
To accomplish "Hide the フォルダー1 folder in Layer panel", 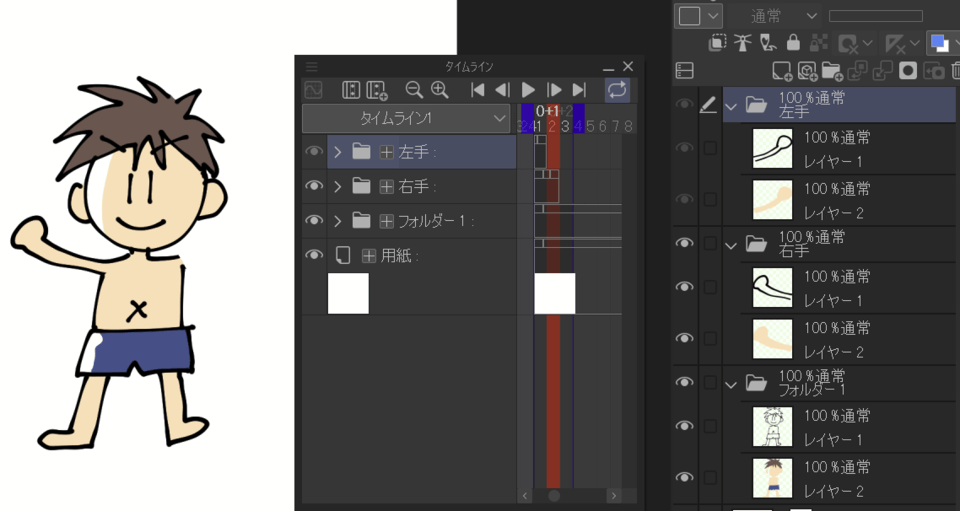I will (x=684, y=382).
